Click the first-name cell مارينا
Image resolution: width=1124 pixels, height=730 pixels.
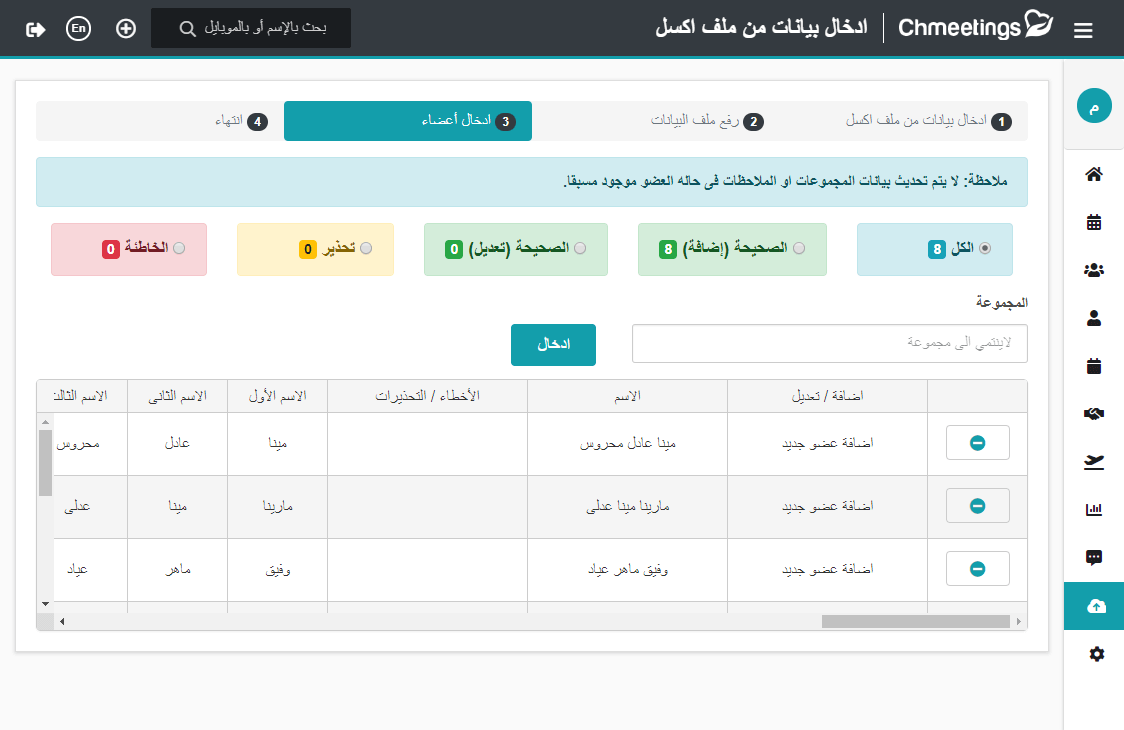tap(277, 507)
